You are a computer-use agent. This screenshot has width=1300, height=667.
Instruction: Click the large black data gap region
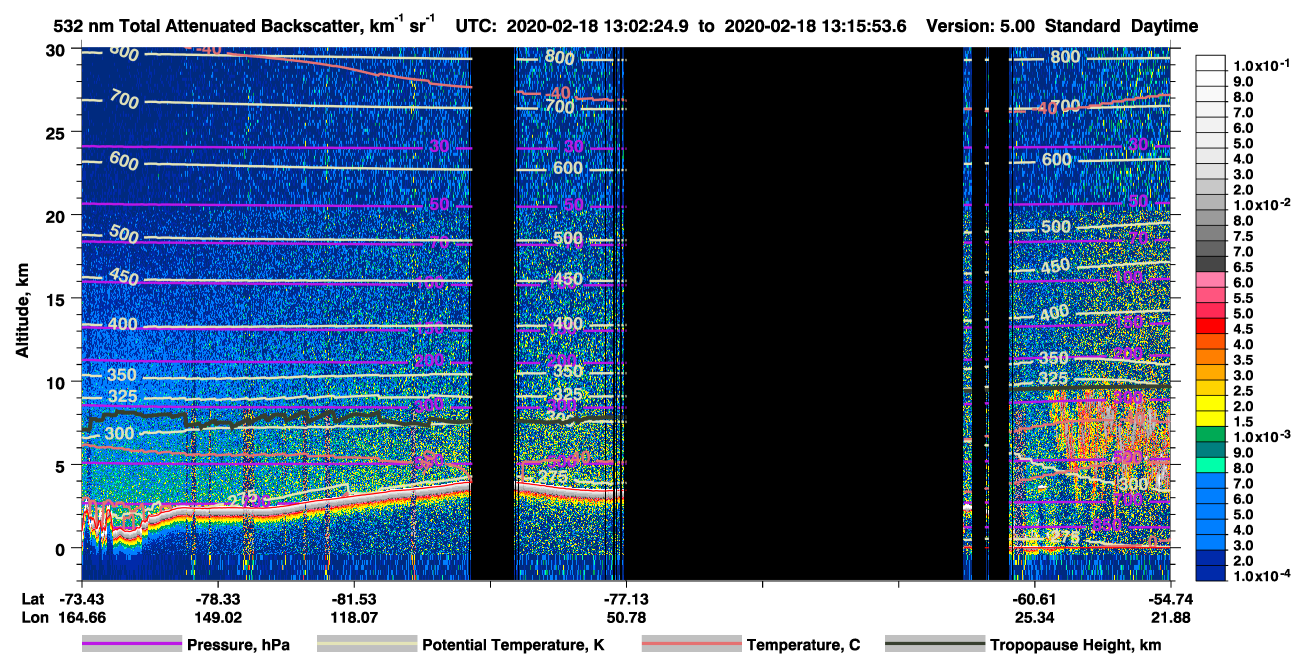pos(795,314)
